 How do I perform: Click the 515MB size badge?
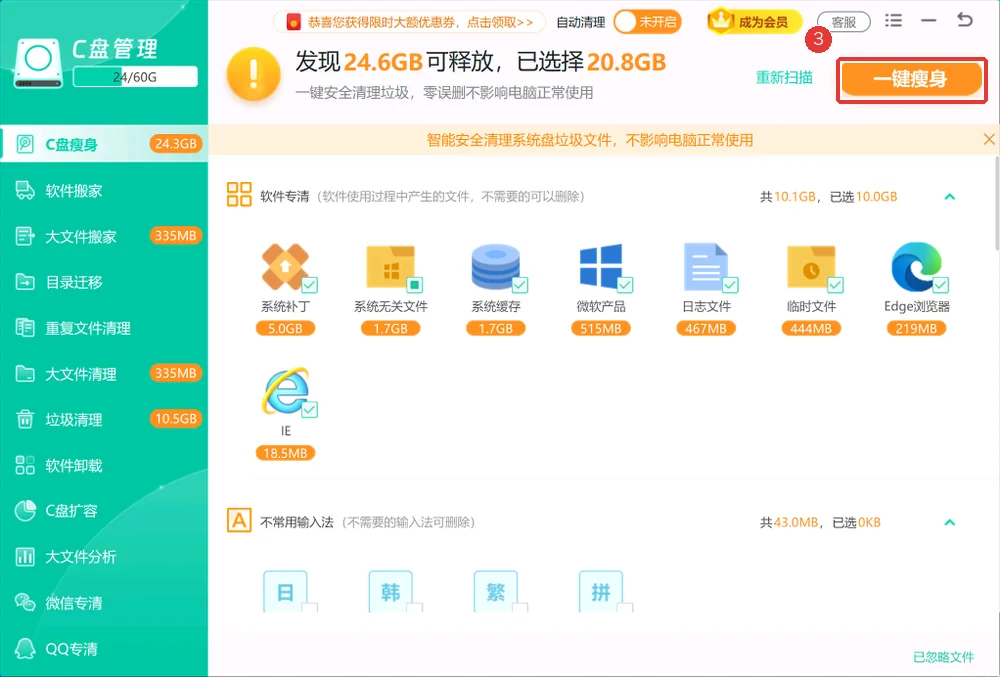(601, 328)
